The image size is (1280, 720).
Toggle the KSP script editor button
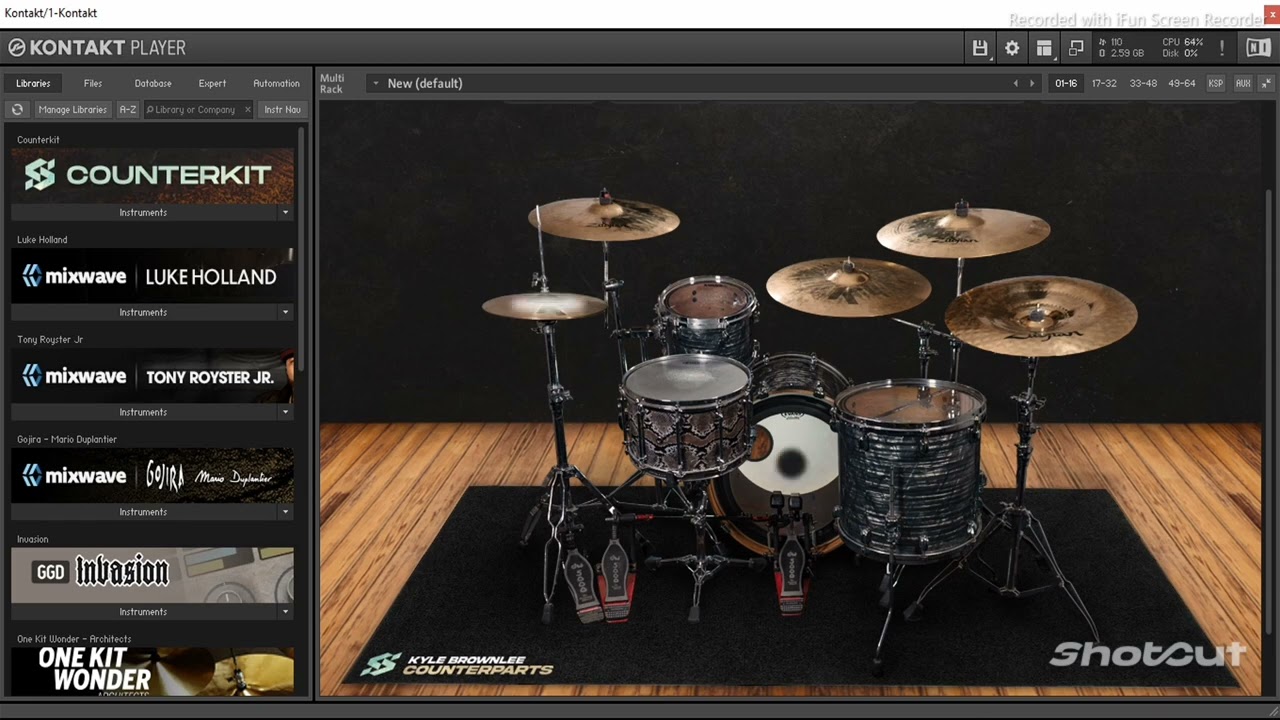coord(1216,83)
